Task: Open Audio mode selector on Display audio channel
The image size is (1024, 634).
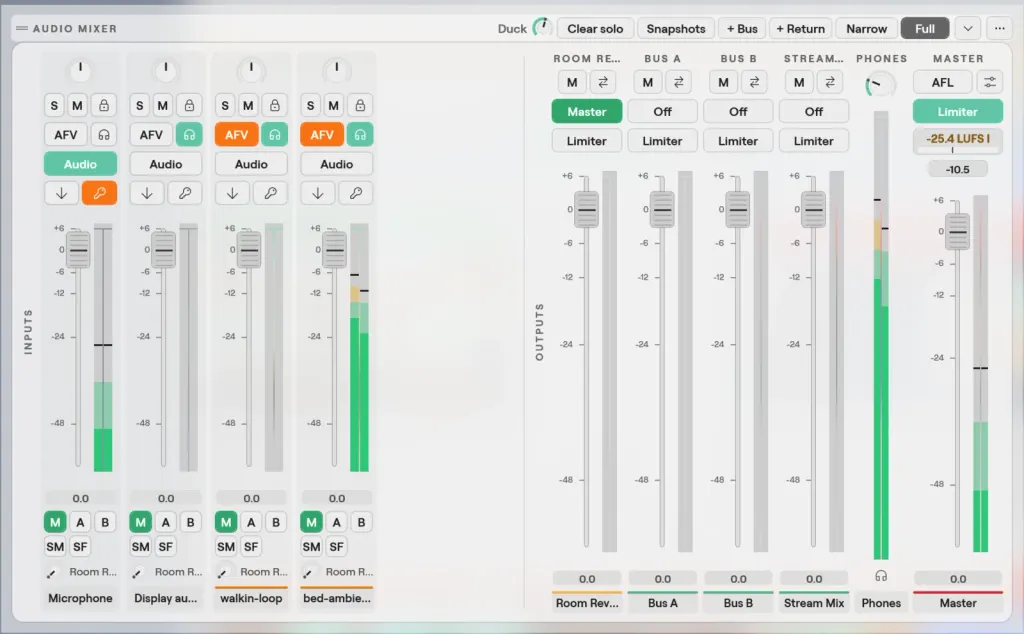Action: 166,164
